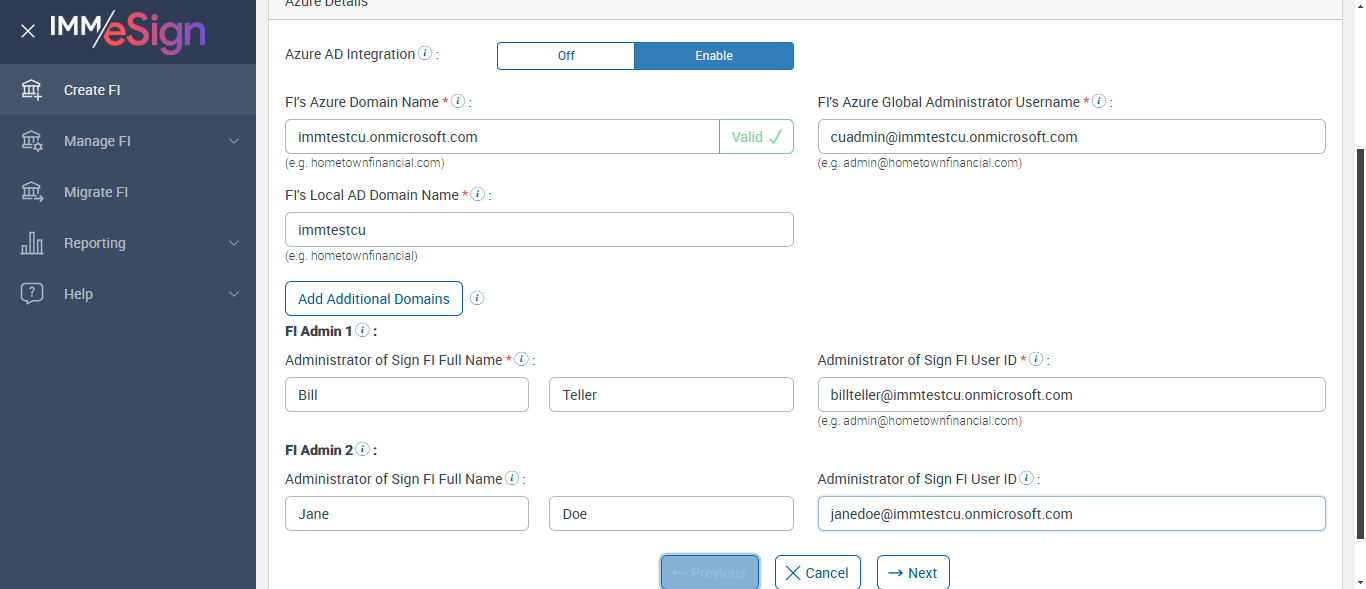Expand the Manage FI submenu

coord(234,141)
